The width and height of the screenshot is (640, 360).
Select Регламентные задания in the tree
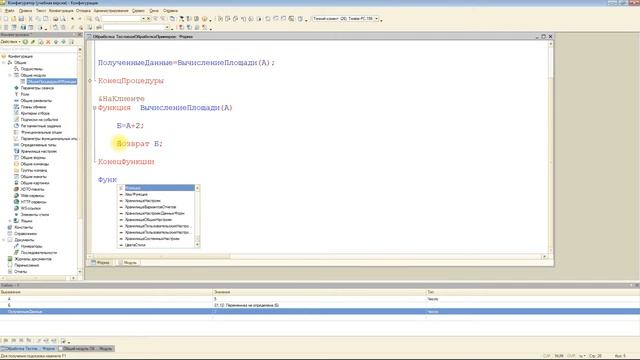click(x=41, y=126)
